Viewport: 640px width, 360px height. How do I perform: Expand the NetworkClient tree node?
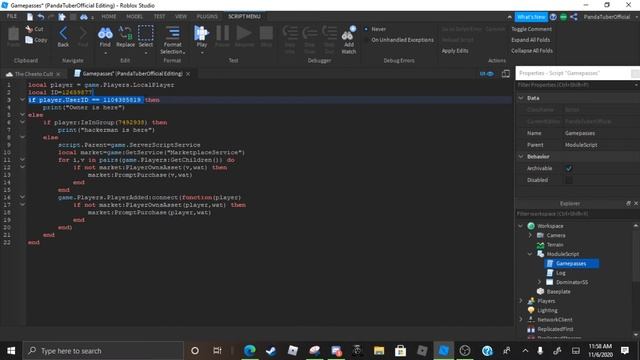tap(520, 320)
